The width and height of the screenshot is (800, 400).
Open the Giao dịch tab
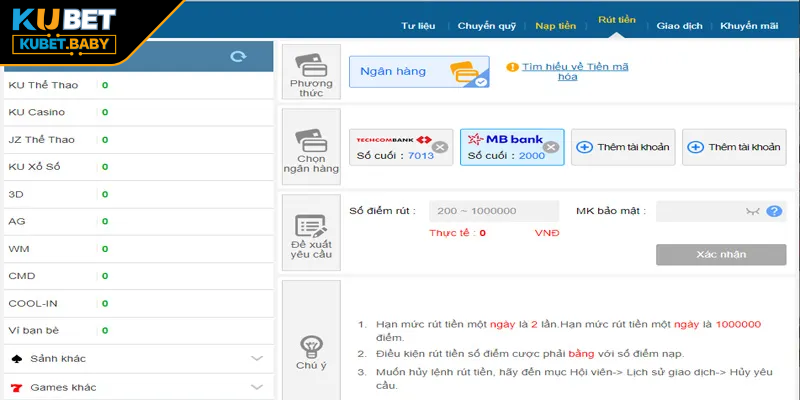(x=680, y=26)
